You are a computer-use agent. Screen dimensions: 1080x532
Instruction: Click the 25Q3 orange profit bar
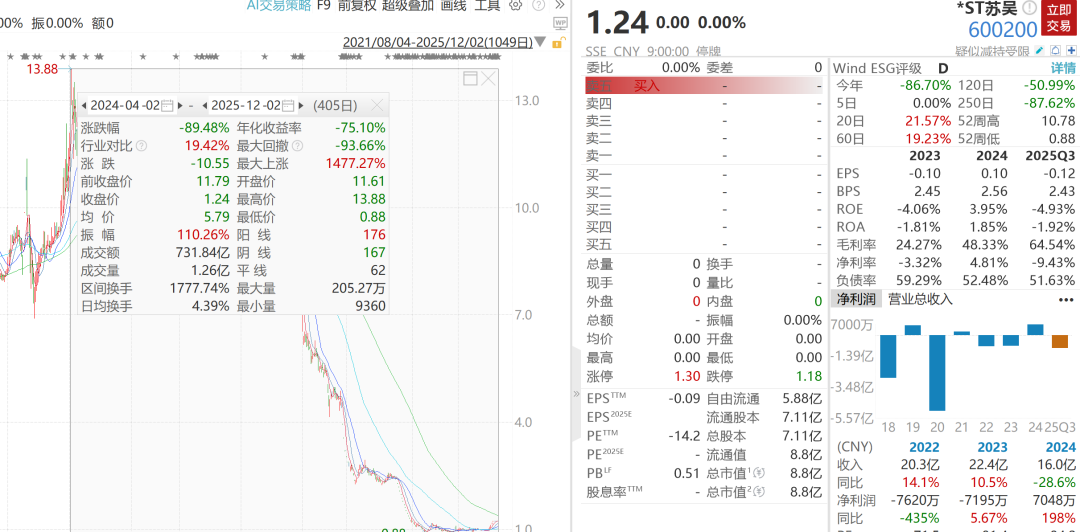pyautogui.click(x=1060, y=342)
